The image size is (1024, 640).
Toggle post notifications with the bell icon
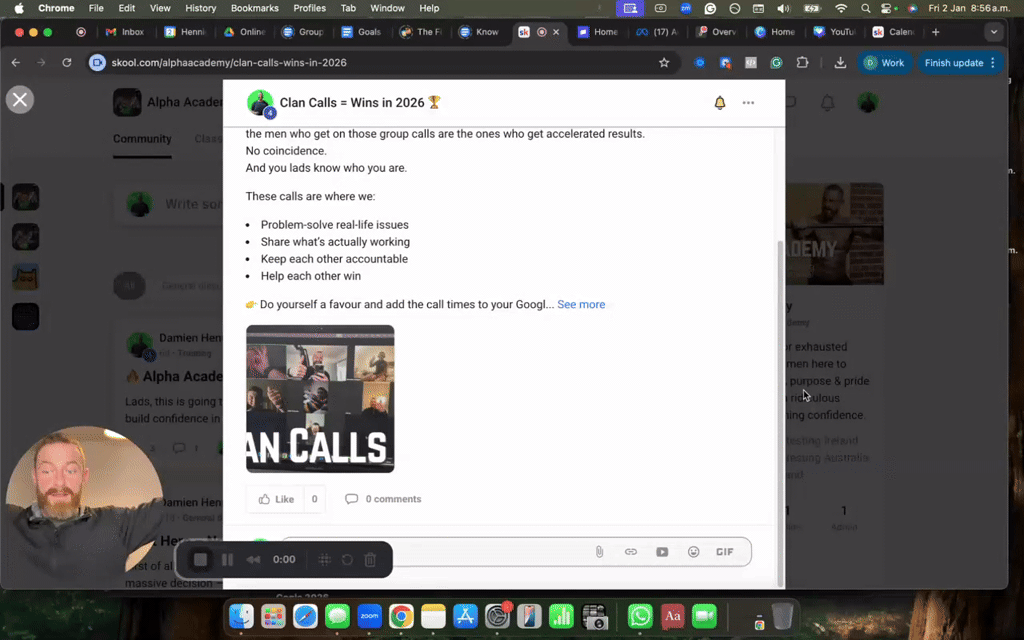coord(720,103)
